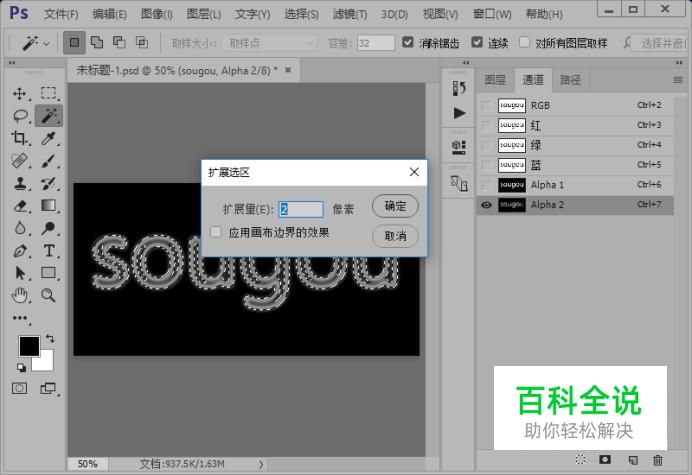Select the Crop tool
The image size is (692, 475).
pyautogui.click(x=19, y=138)
